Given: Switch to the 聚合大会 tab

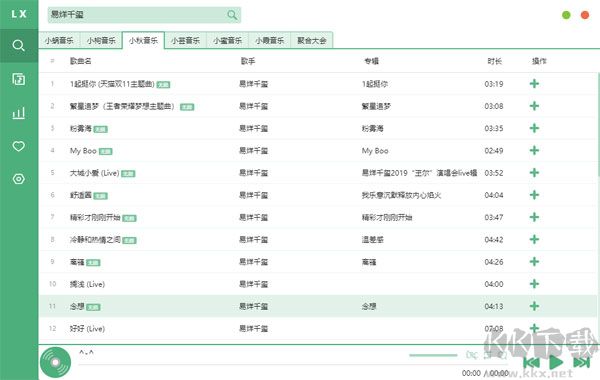Looking at the screenshot, I should 311,40.
